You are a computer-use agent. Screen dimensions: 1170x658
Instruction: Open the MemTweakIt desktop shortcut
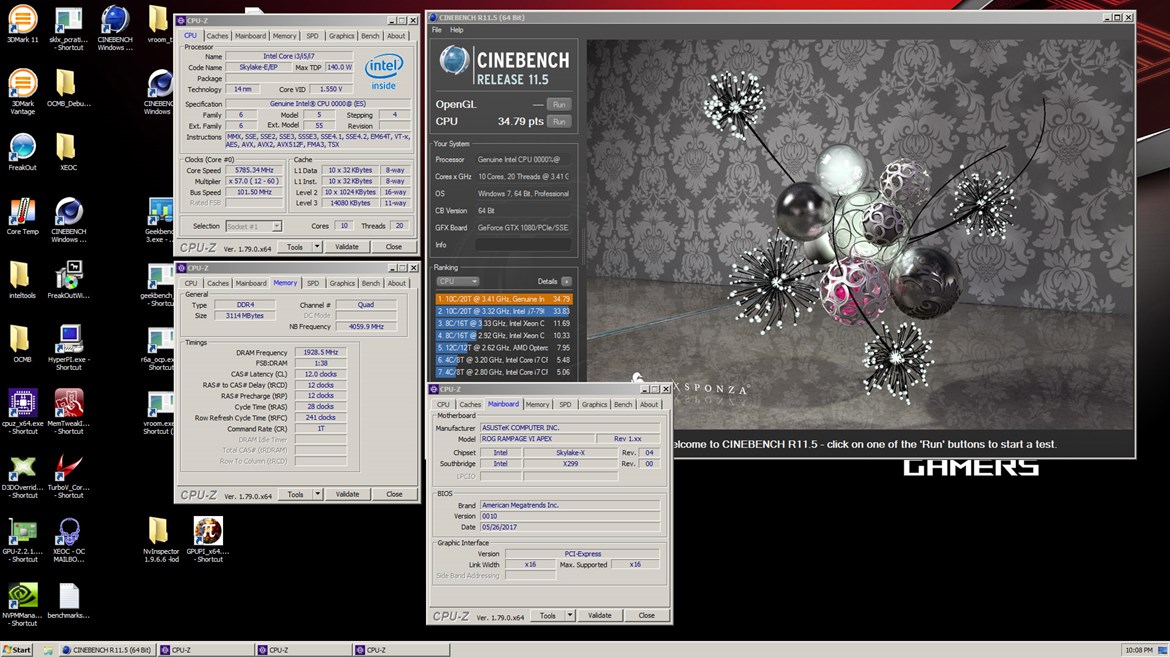[x=68, y=405]
